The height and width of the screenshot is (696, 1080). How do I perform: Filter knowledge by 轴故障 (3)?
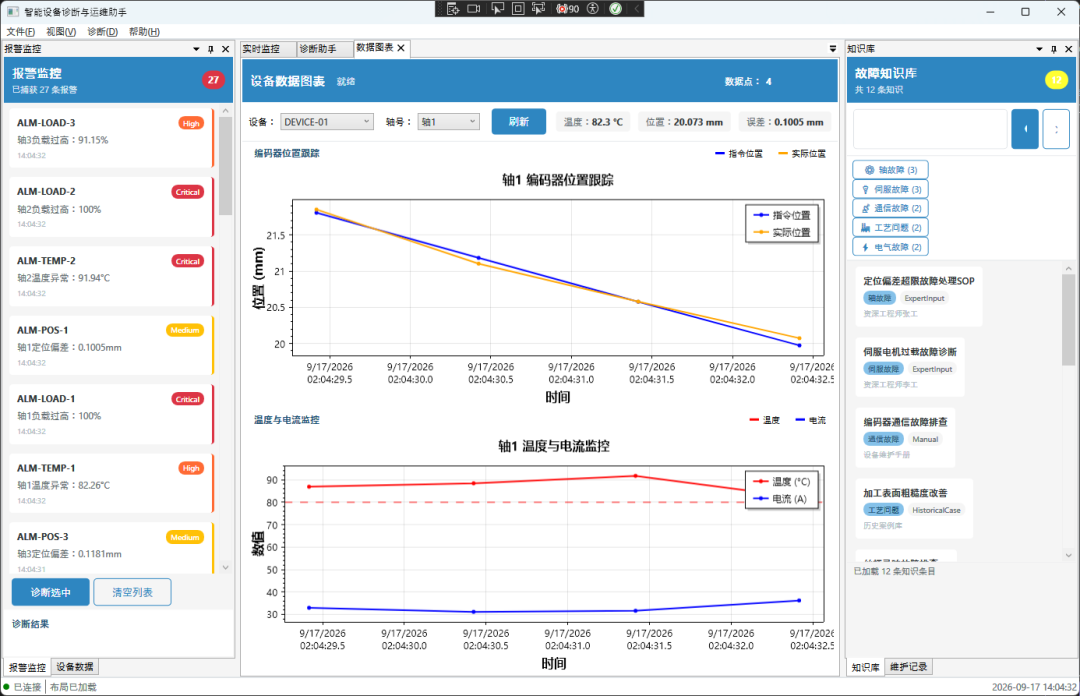pyautogui.click(x=891, y=170)
